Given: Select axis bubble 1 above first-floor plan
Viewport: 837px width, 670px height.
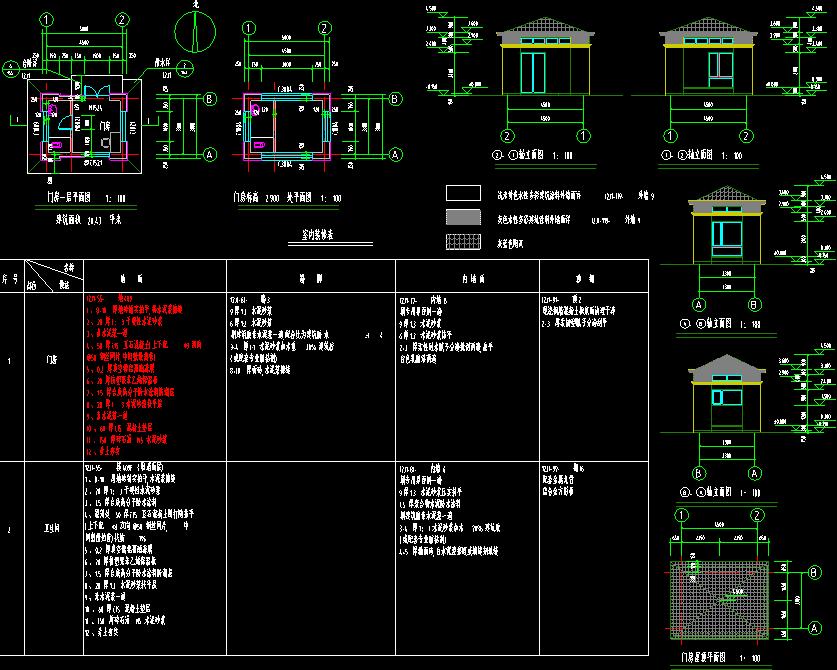Looking at the screenshot, I should point(44,20).
